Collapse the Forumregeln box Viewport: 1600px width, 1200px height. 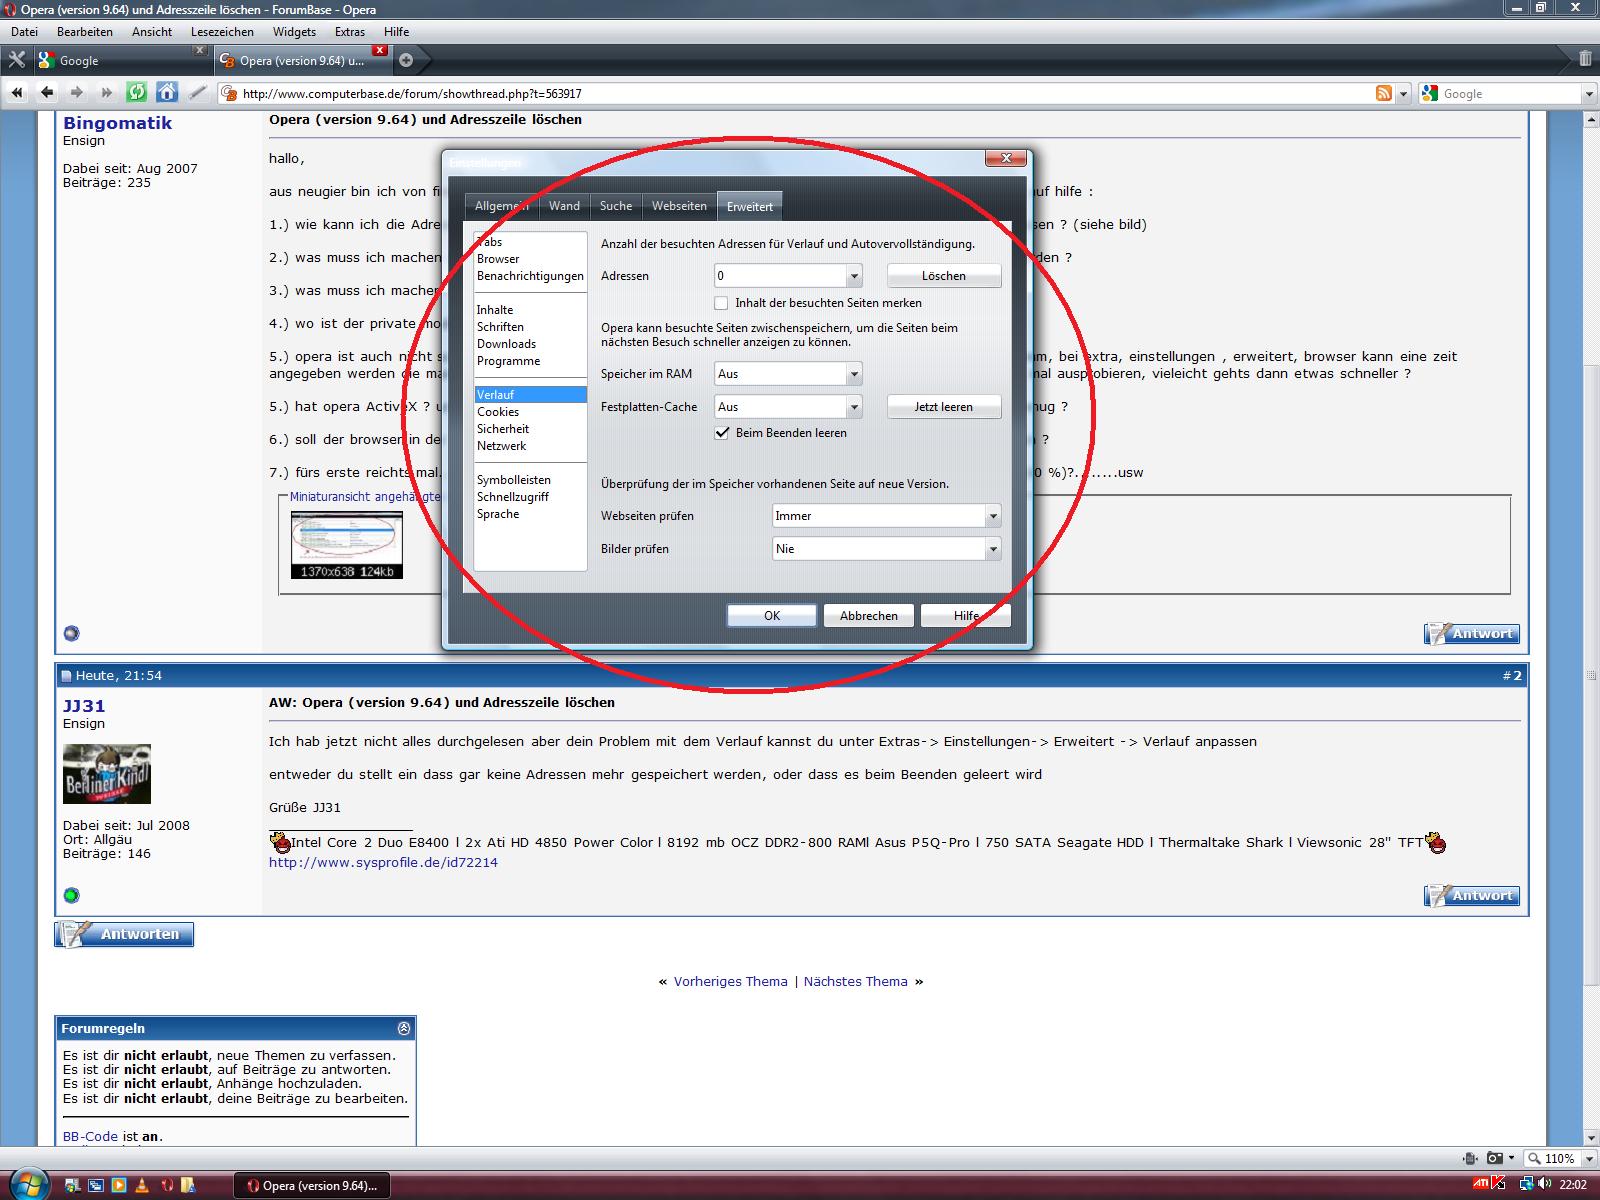click(x=404, y=1028)
